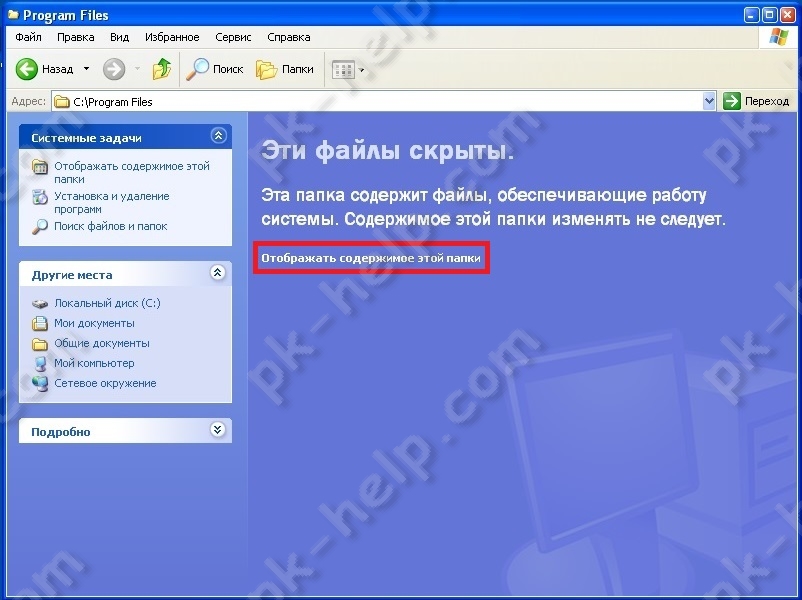This screenshot has width=802, height=600.
Task: Open the Правка menu
Action: pyautogui.click(x=76, y=37)
